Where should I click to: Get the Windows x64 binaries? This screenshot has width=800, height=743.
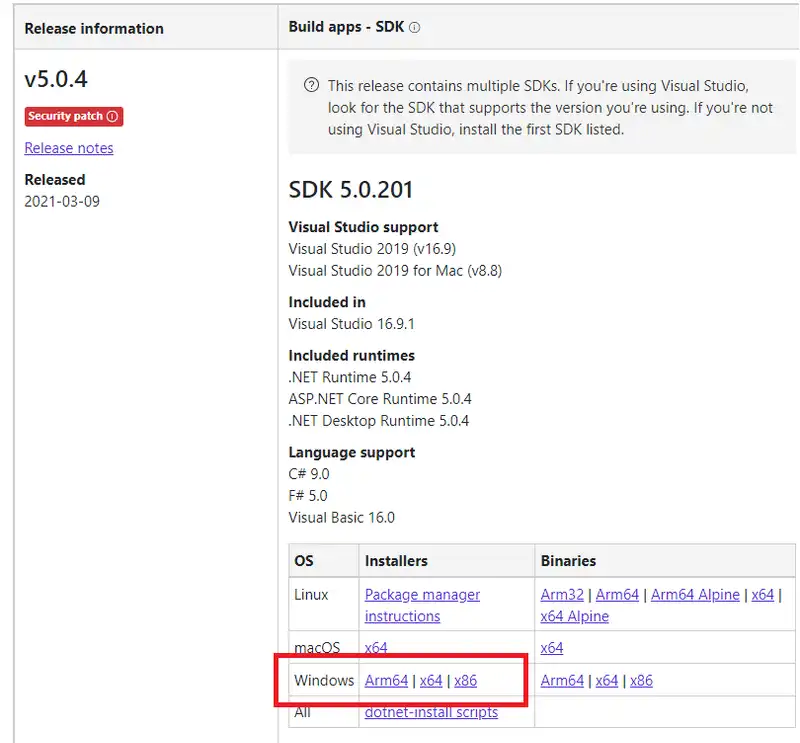[x=607, y=681]
